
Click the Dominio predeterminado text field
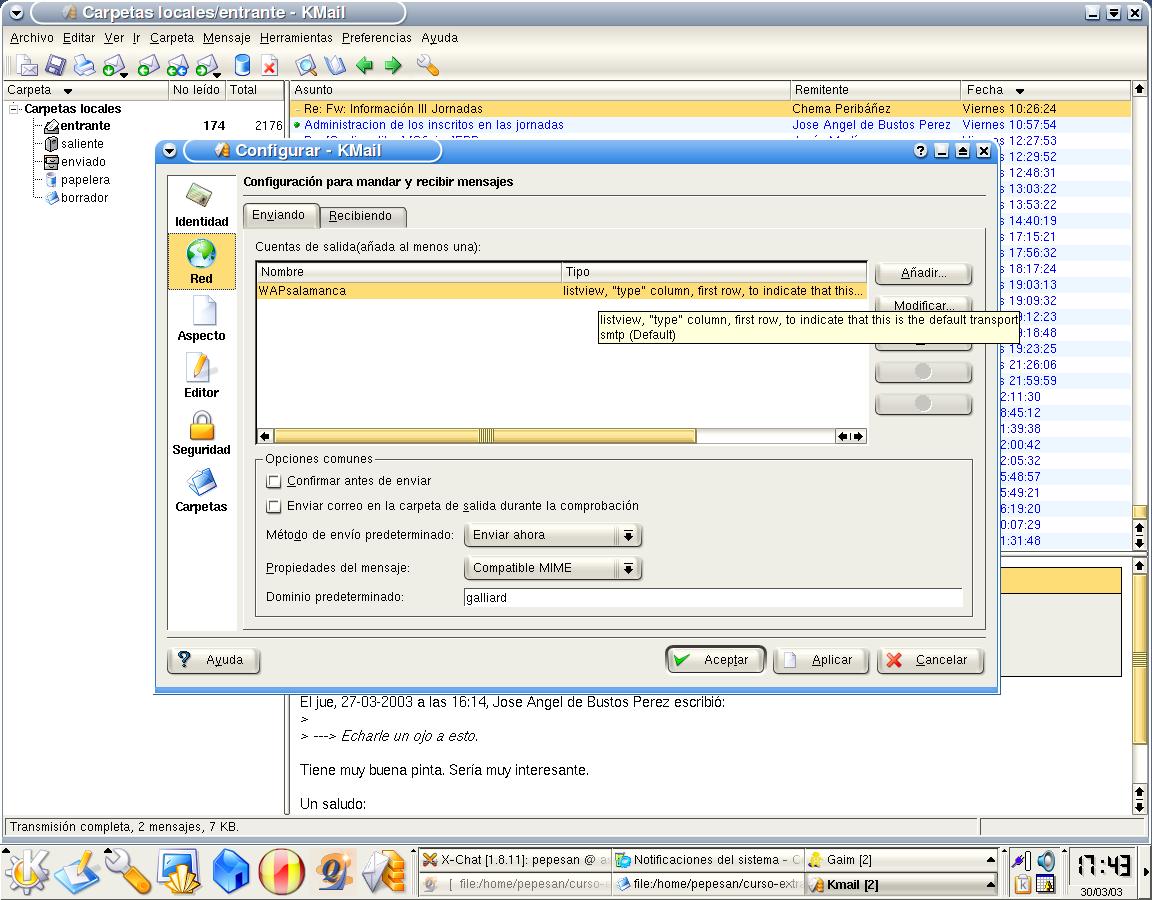click(x=712, y=598)
